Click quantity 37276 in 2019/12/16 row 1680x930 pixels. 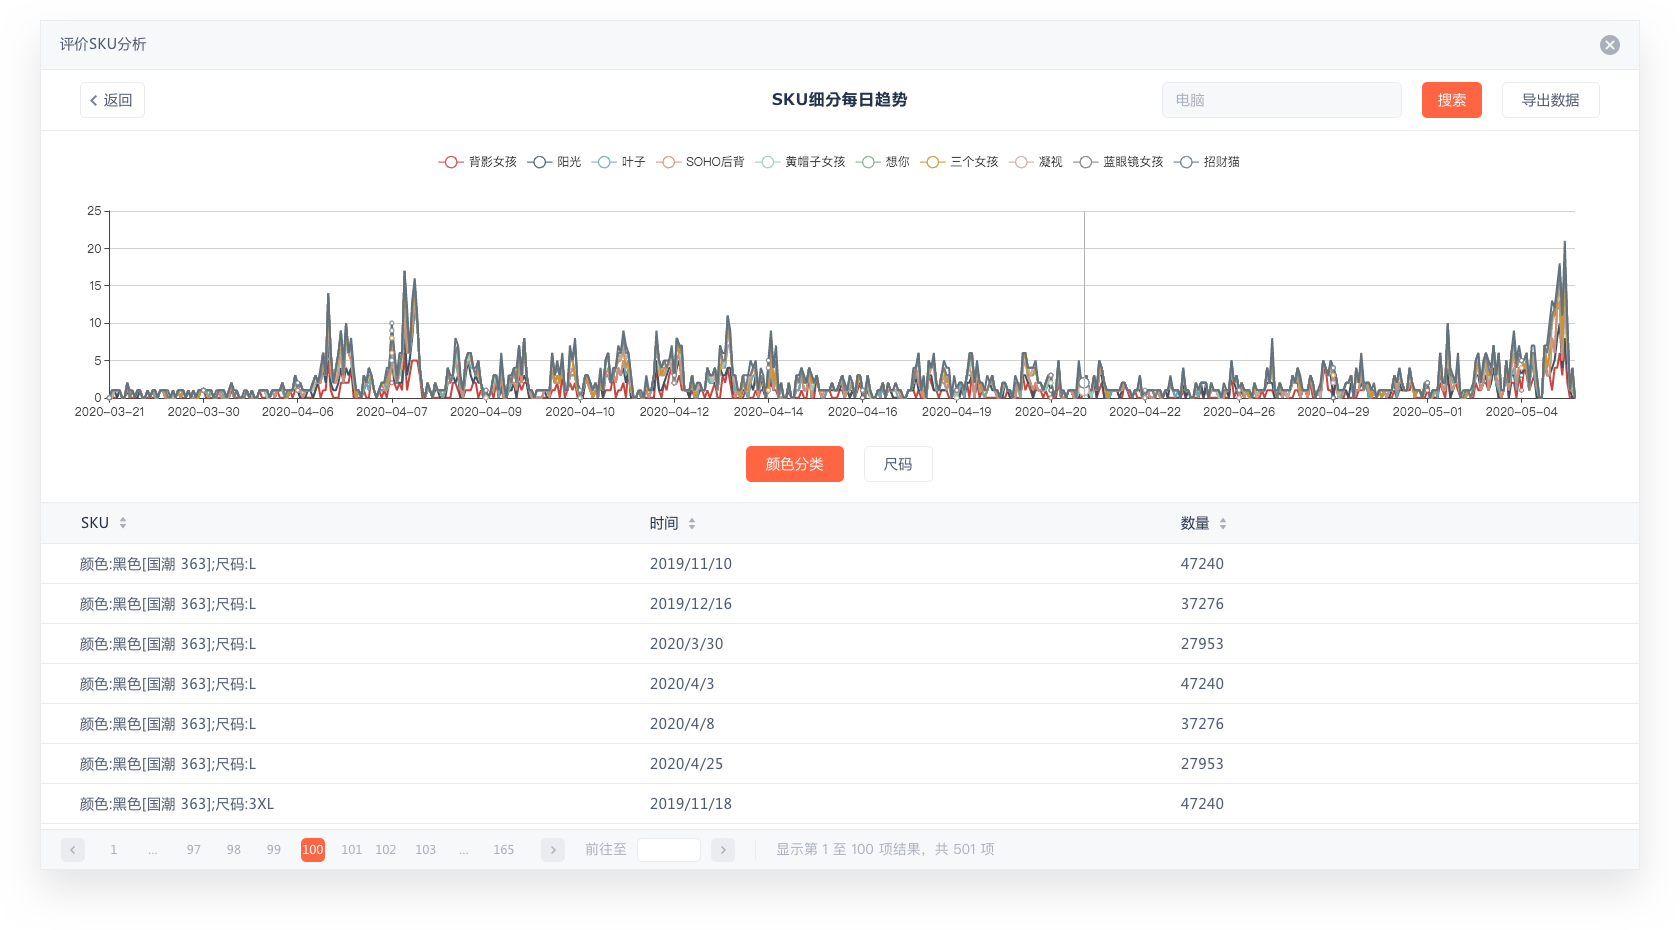tap(1202, 604)
